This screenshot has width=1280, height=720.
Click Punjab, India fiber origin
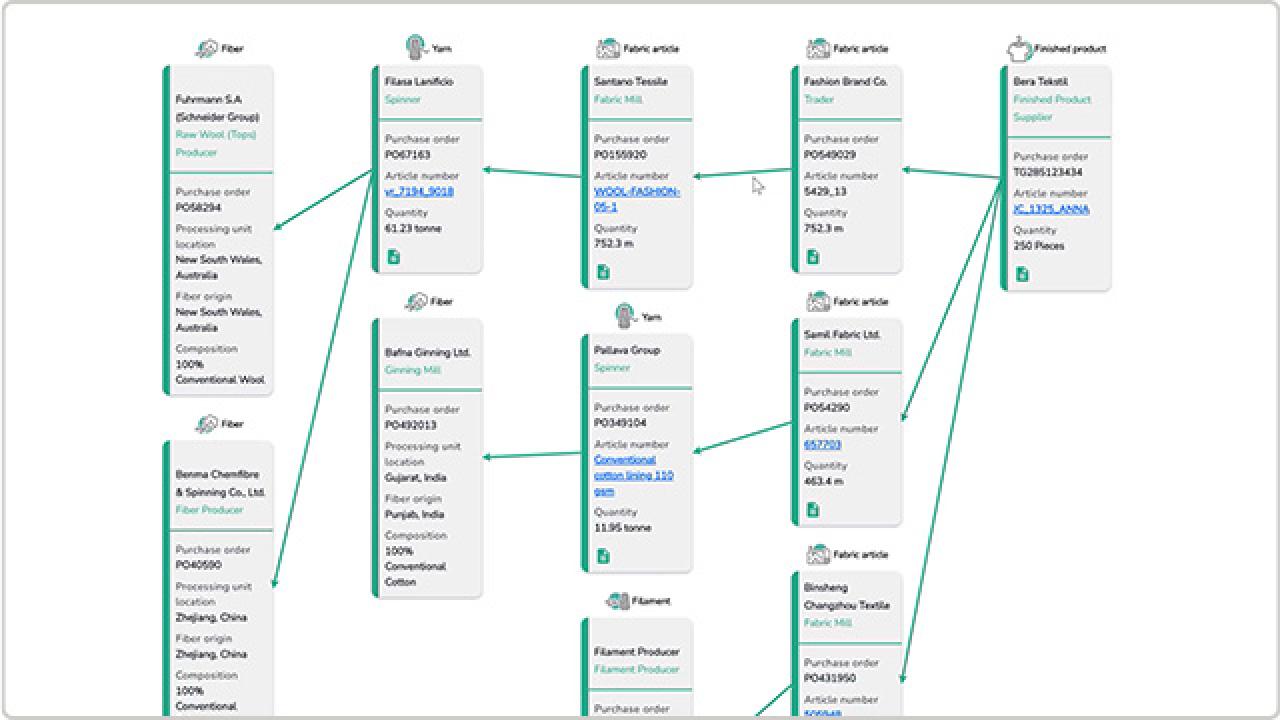click(415, 515)
